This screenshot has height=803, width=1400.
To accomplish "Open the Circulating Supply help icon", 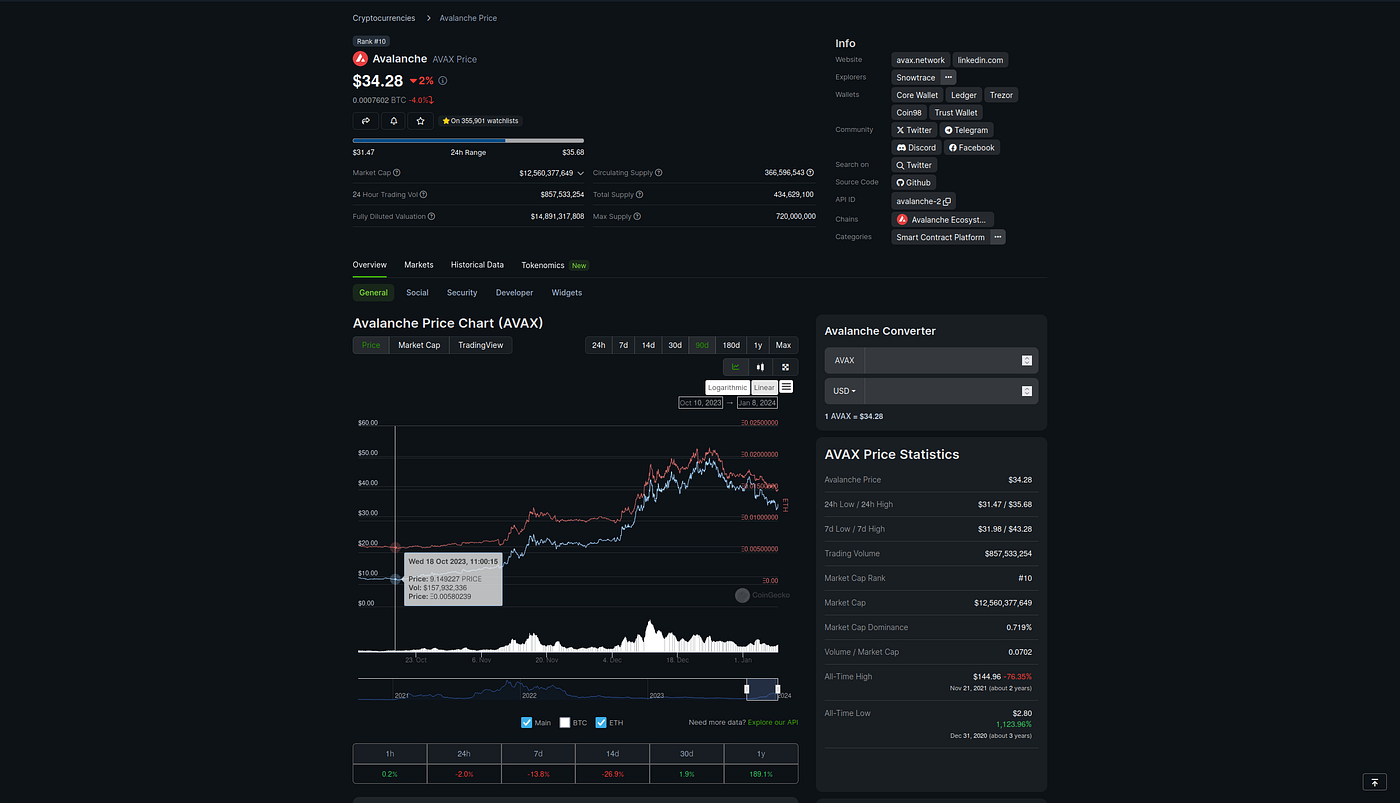I will [x=659, y=173].
